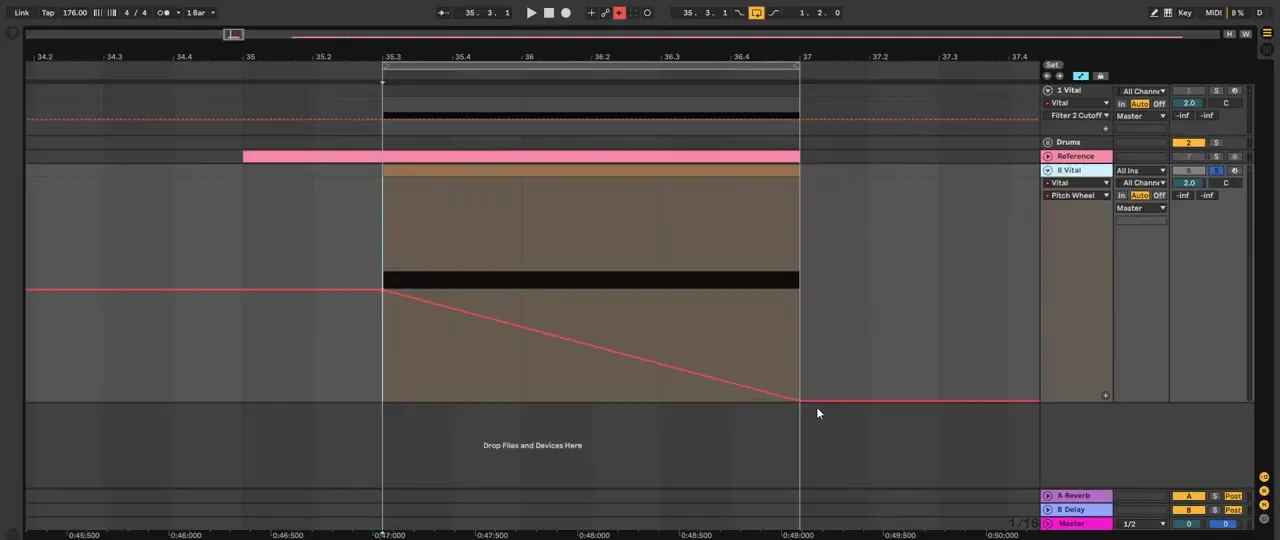The height and width of the screenshot is (540, 1280).
Task: Open the 1 Vital Master output dropdown
Action: coord(1141,116)
